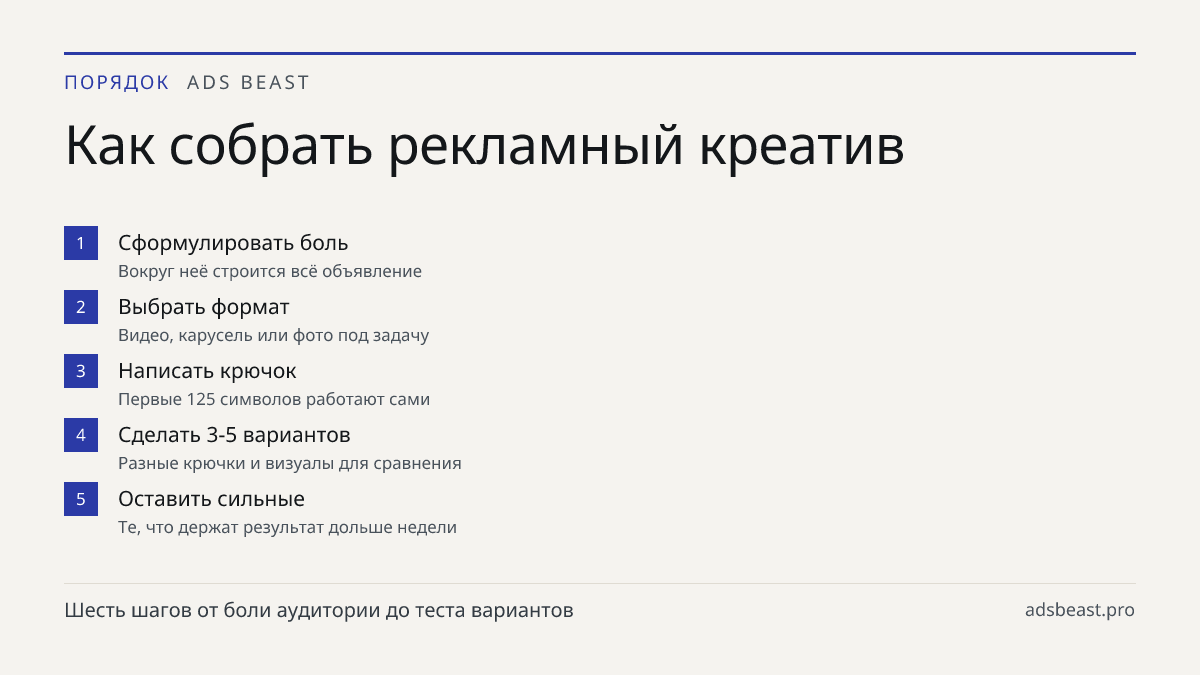The height and width of the screenshot is (675, 1200).
Task: Click the heading "Оставить сильные"
Action: (x=211, y=499)
